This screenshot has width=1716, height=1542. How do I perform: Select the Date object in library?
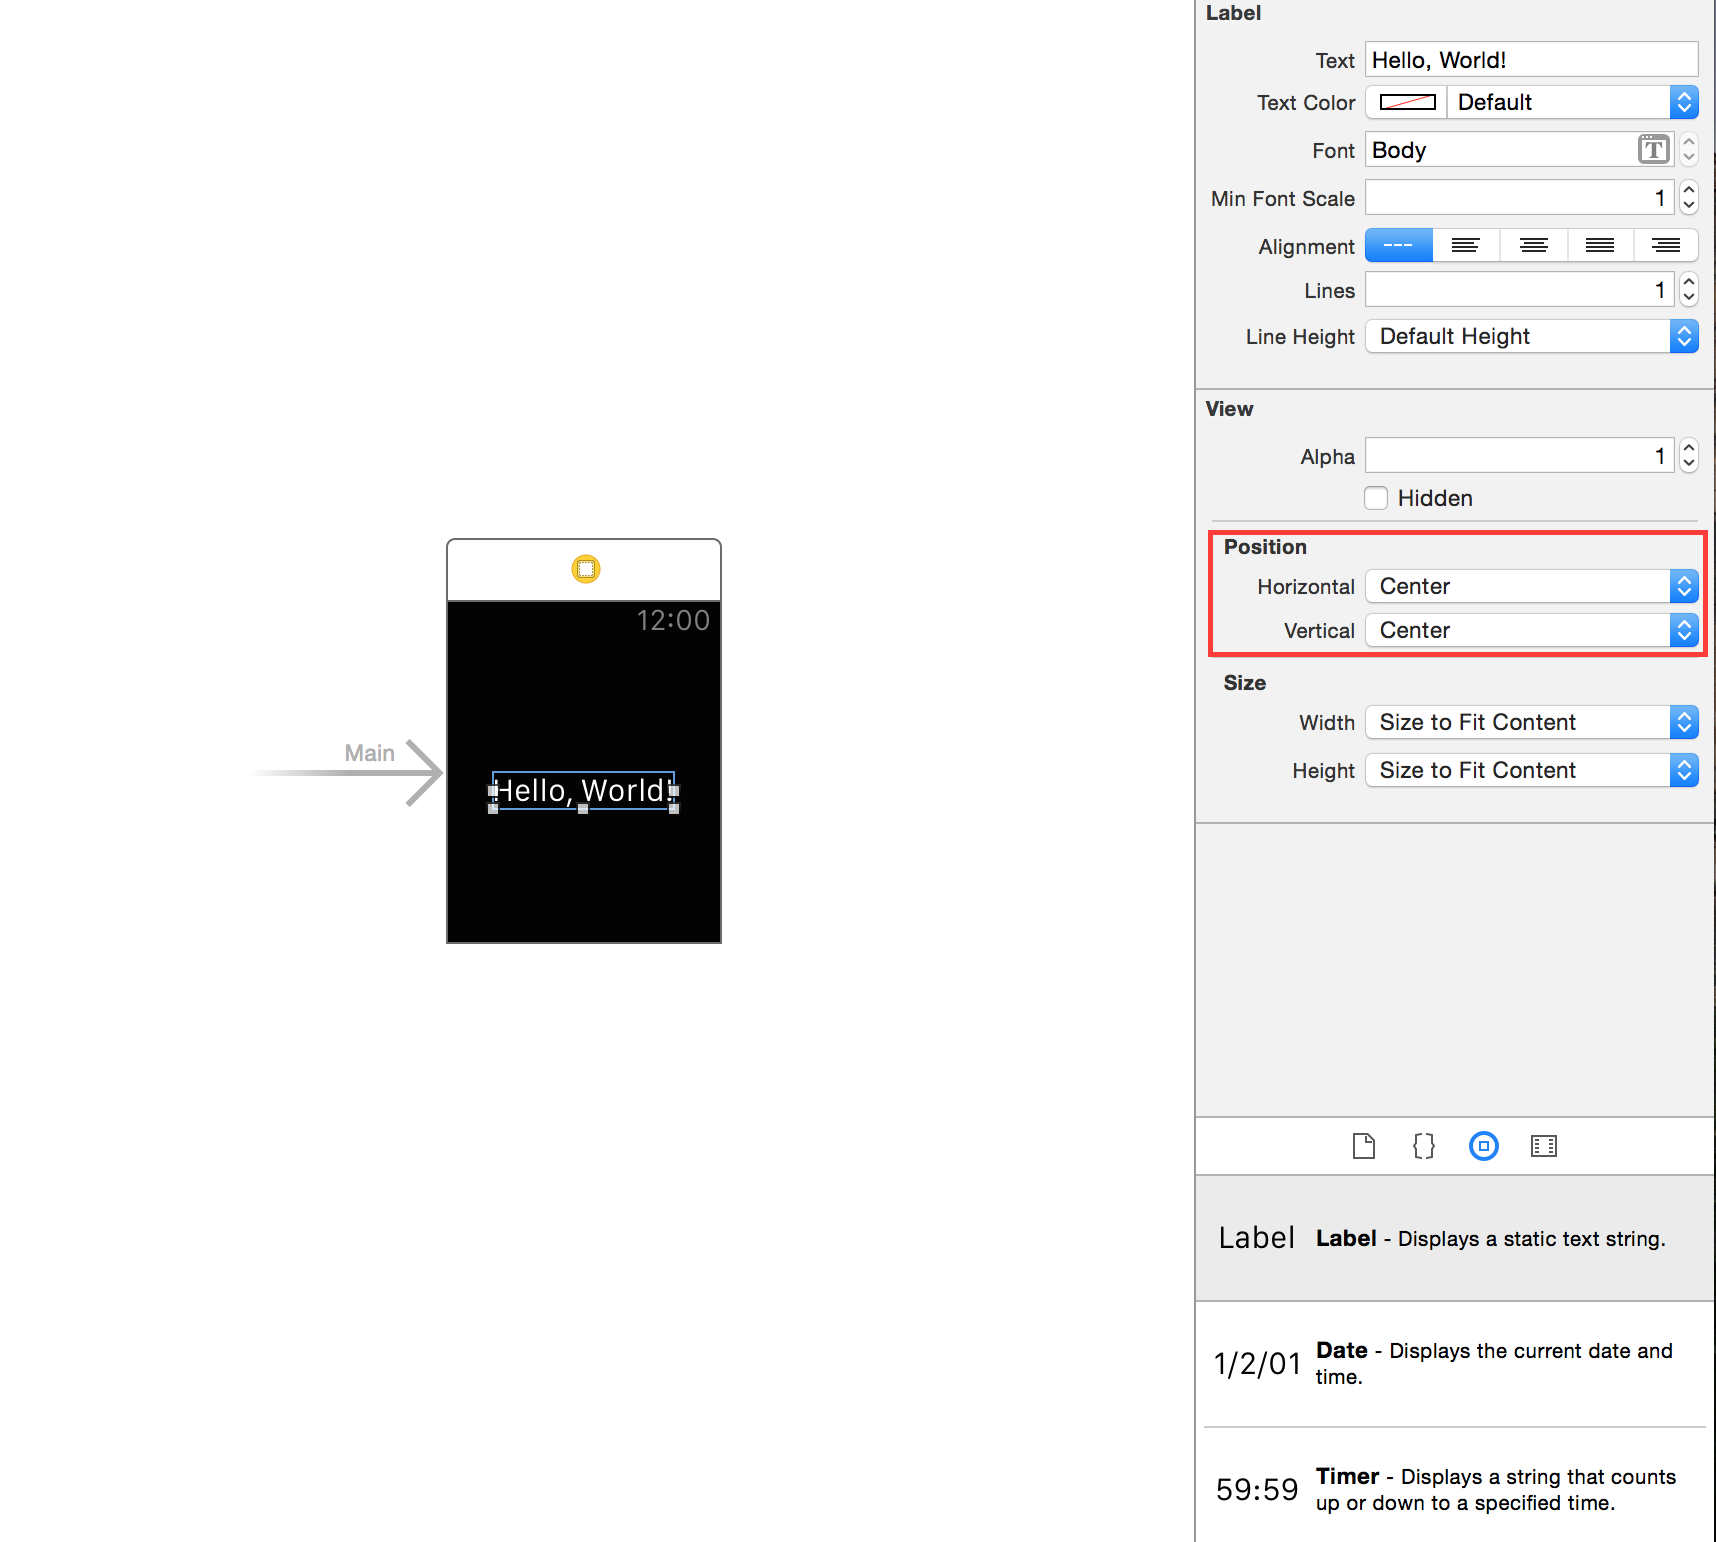[1455, 1364]
